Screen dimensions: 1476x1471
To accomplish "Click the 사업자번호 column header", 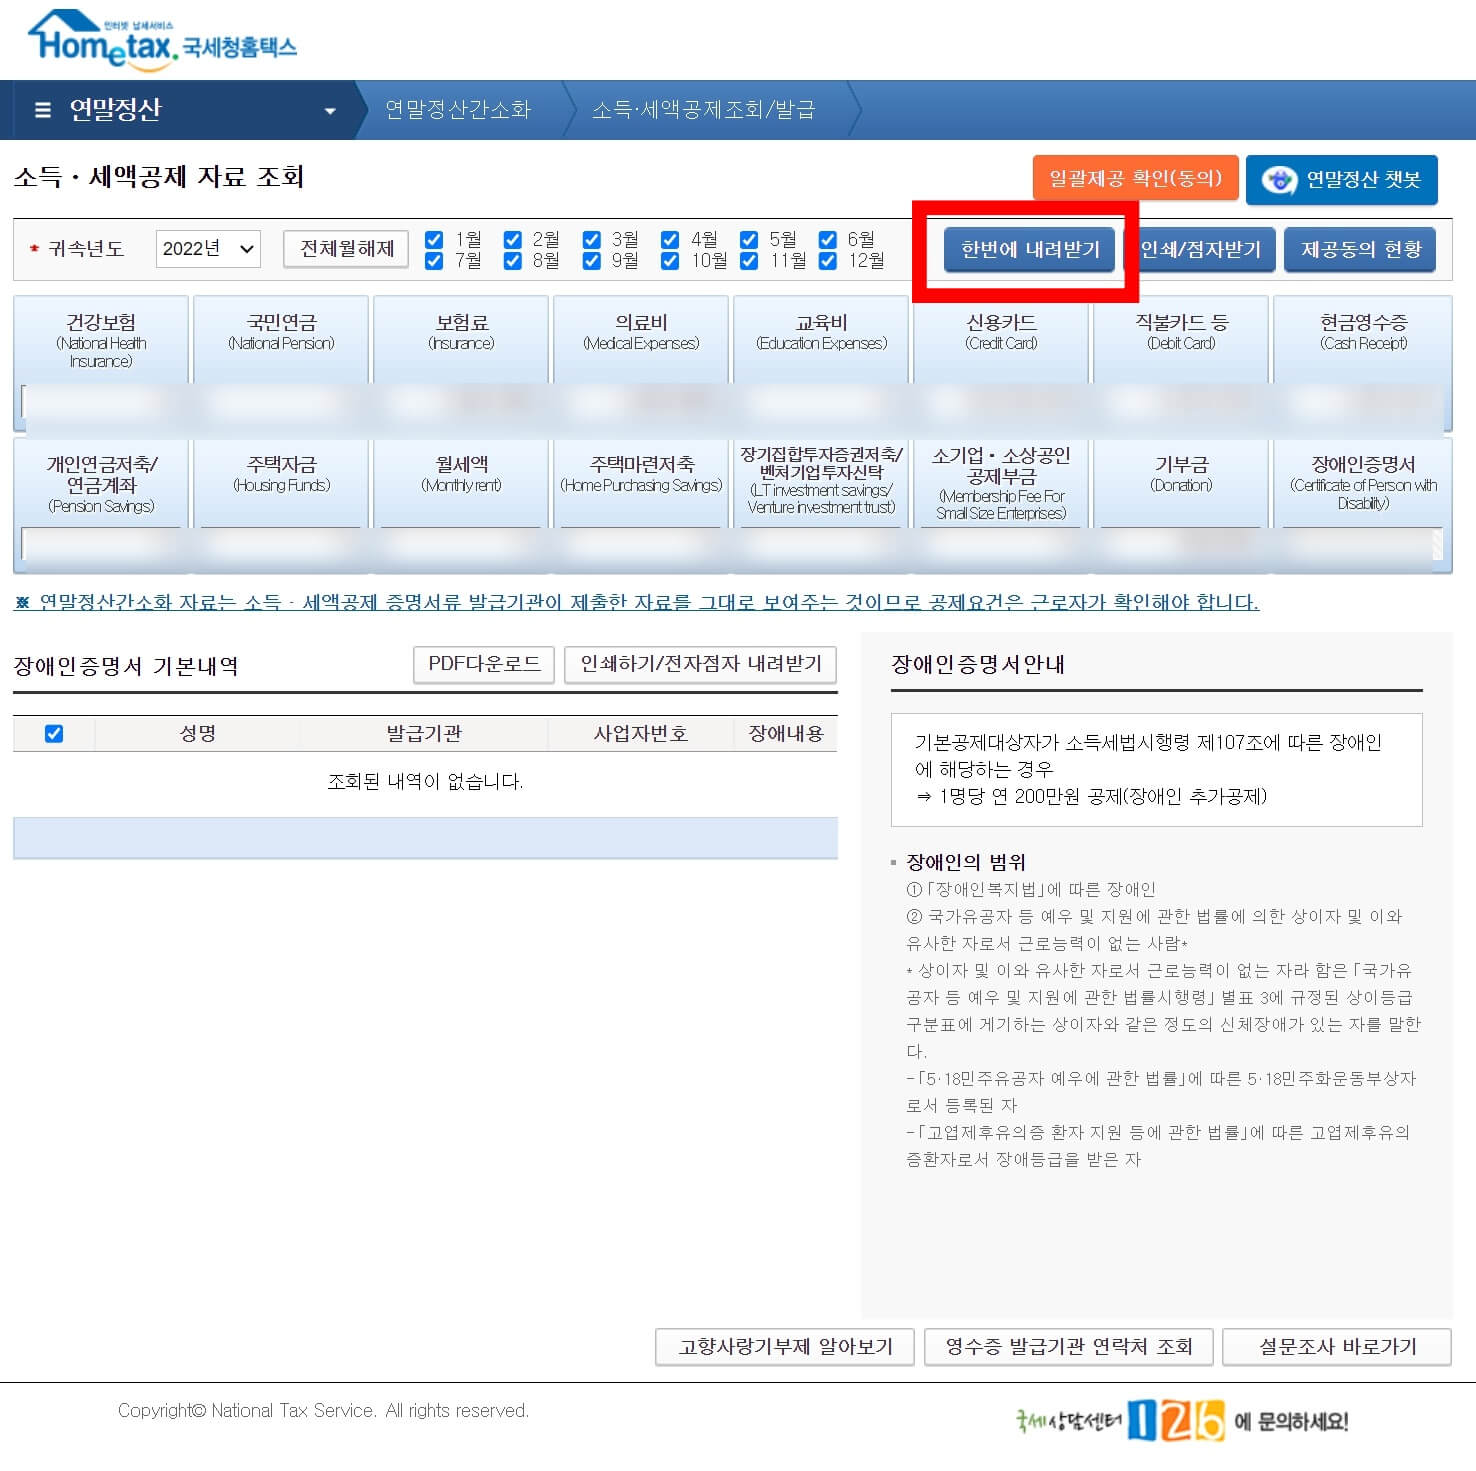I will point(640,734).
